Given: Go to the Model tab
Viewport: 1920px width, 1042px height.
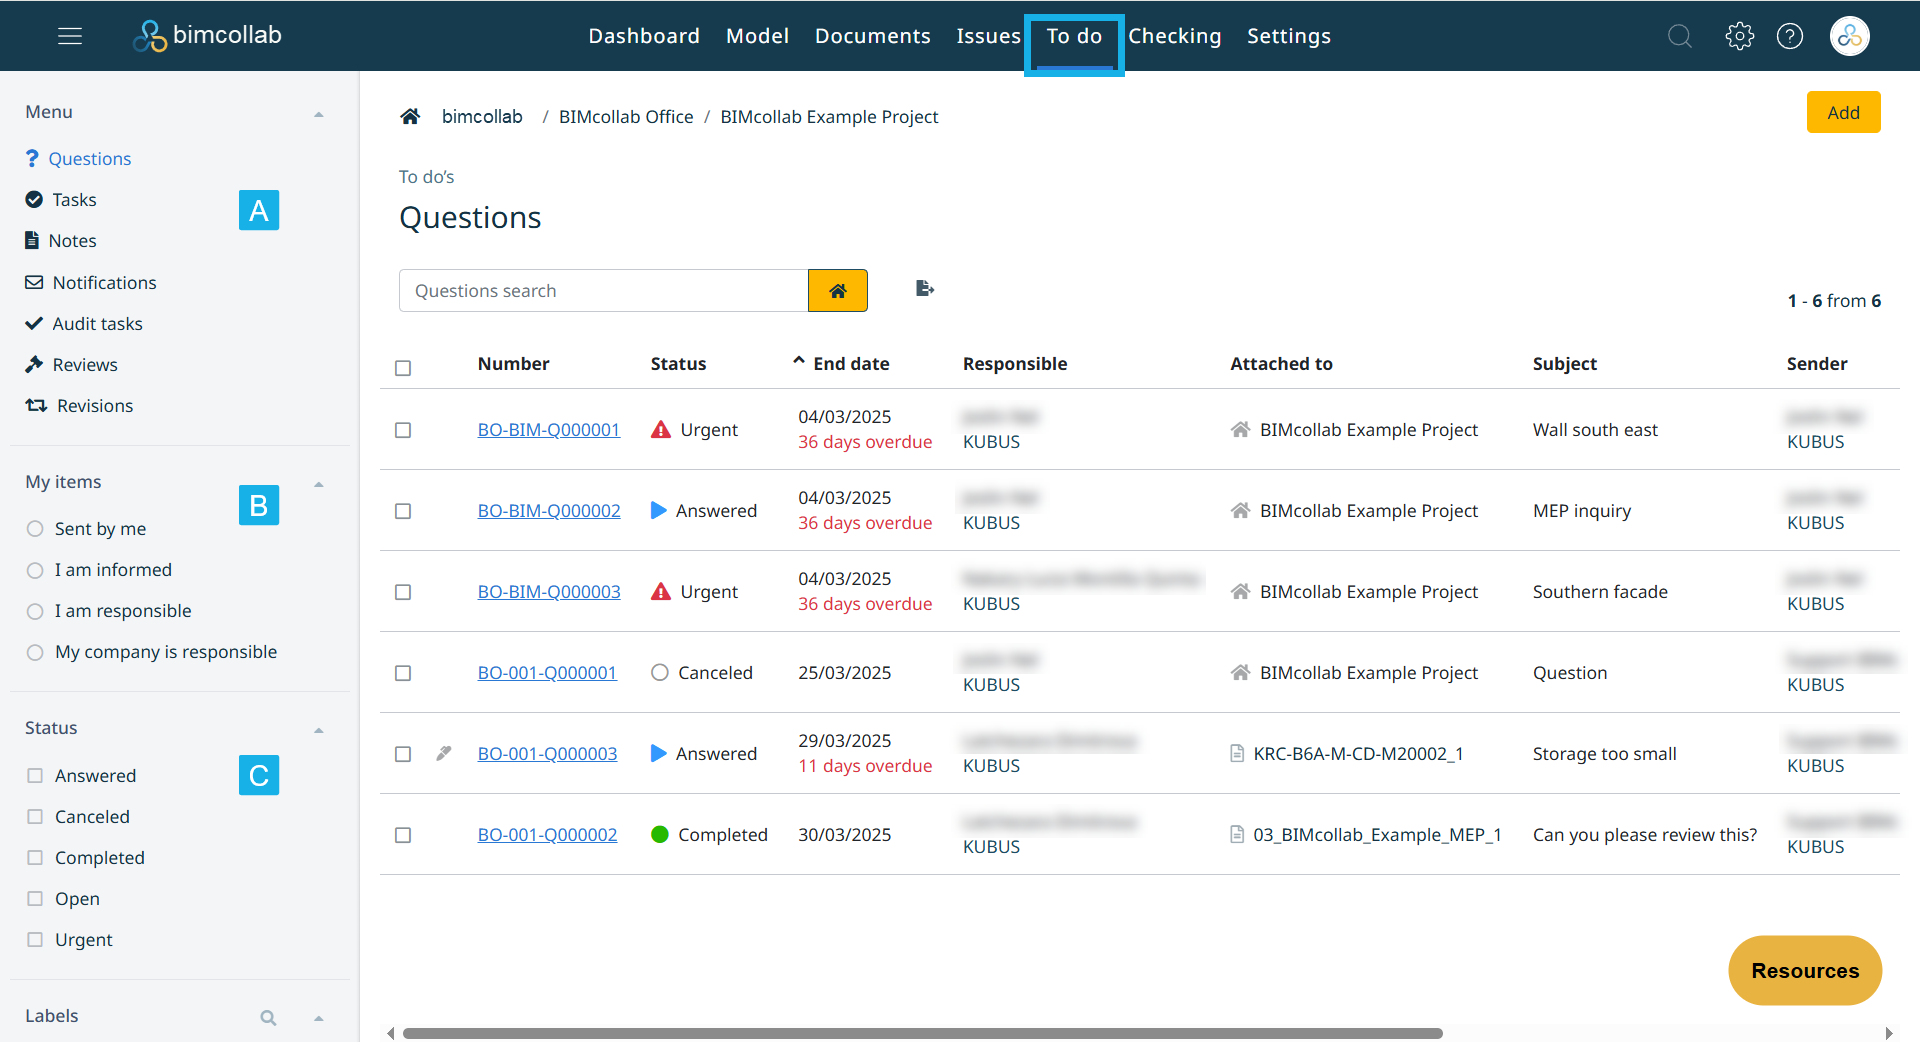Looking at the screenshot, I should tap(757, 36).
